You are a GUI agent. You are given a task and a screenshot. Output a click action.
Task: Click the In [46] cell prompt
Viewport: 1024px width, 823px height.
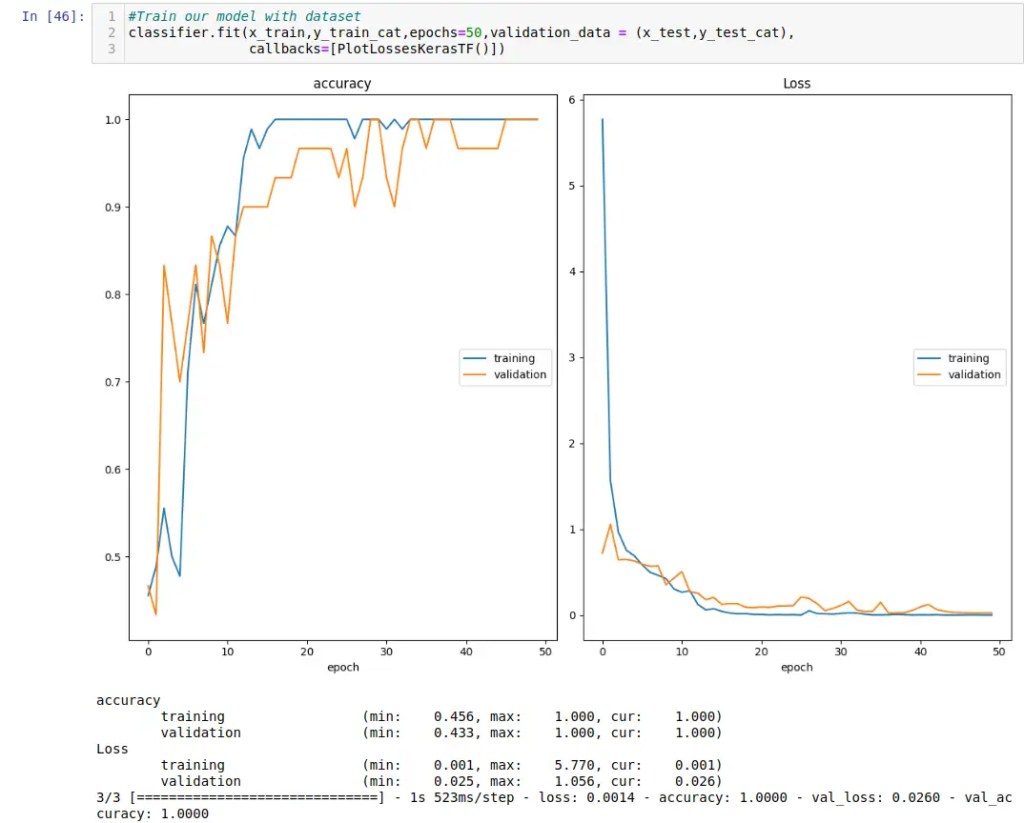53,17
